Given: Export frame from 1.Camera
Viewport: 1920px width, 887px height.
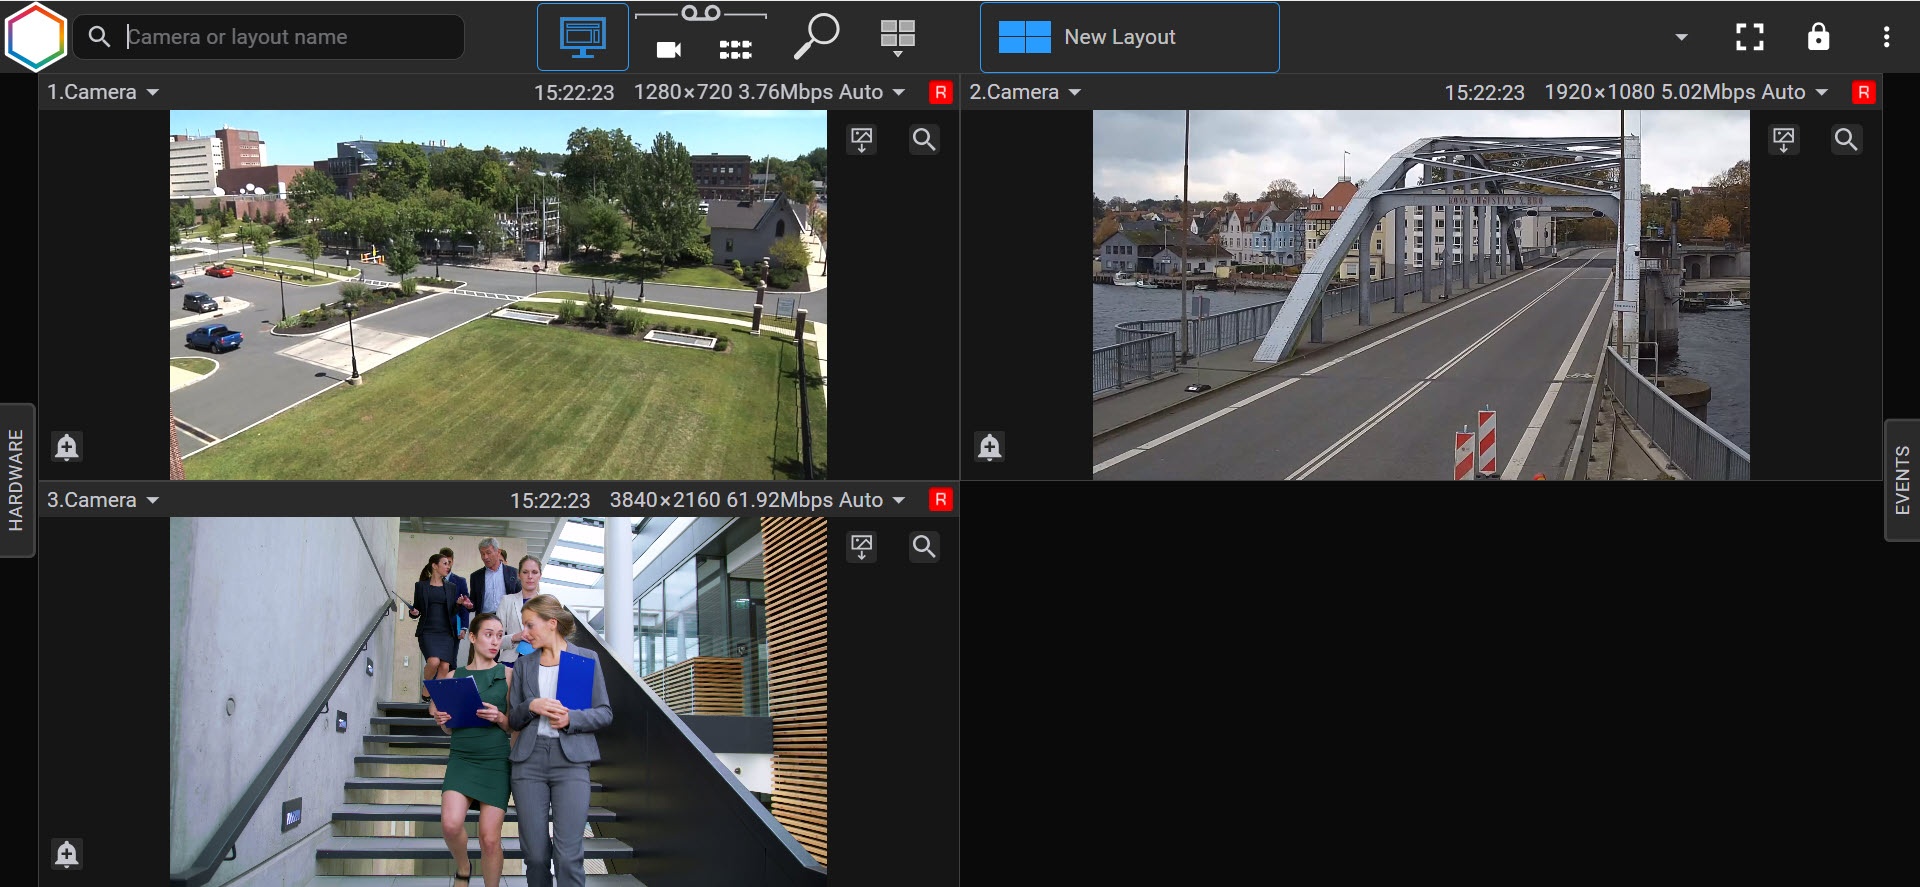Looking at the screenshot, I should coord(862,139).
